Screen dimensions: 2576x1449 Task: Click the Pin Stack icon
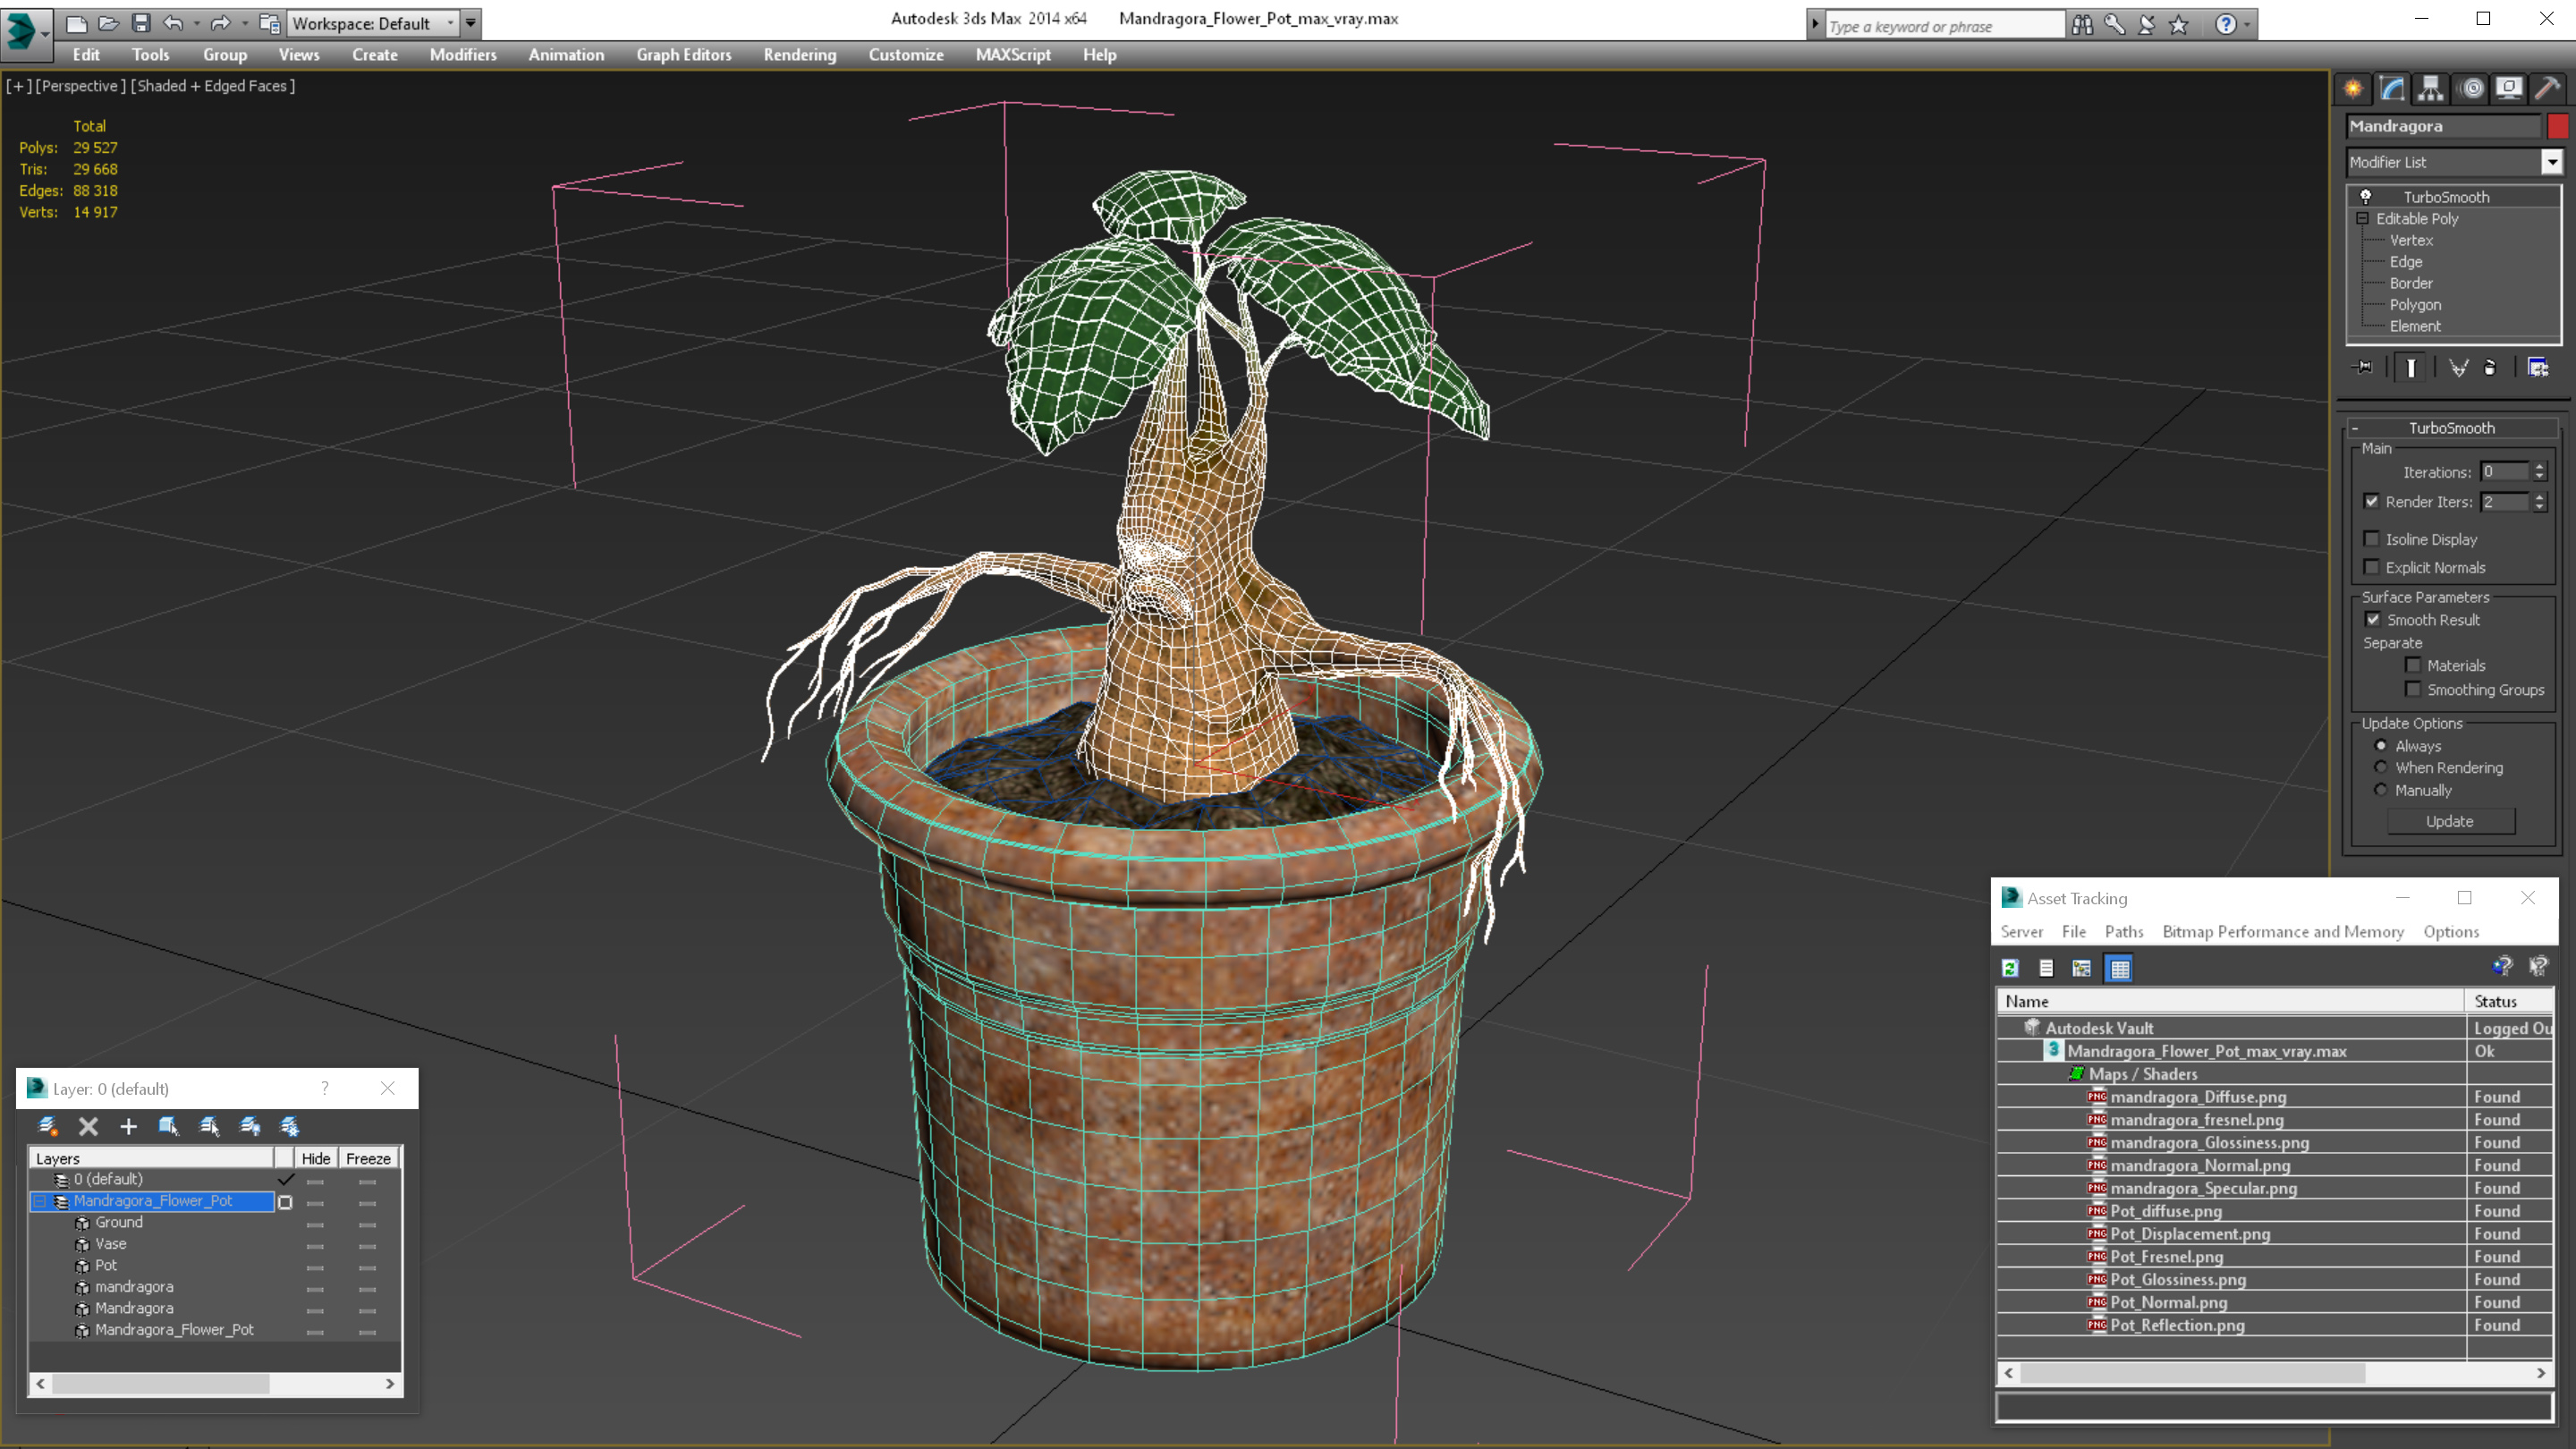2363,368
